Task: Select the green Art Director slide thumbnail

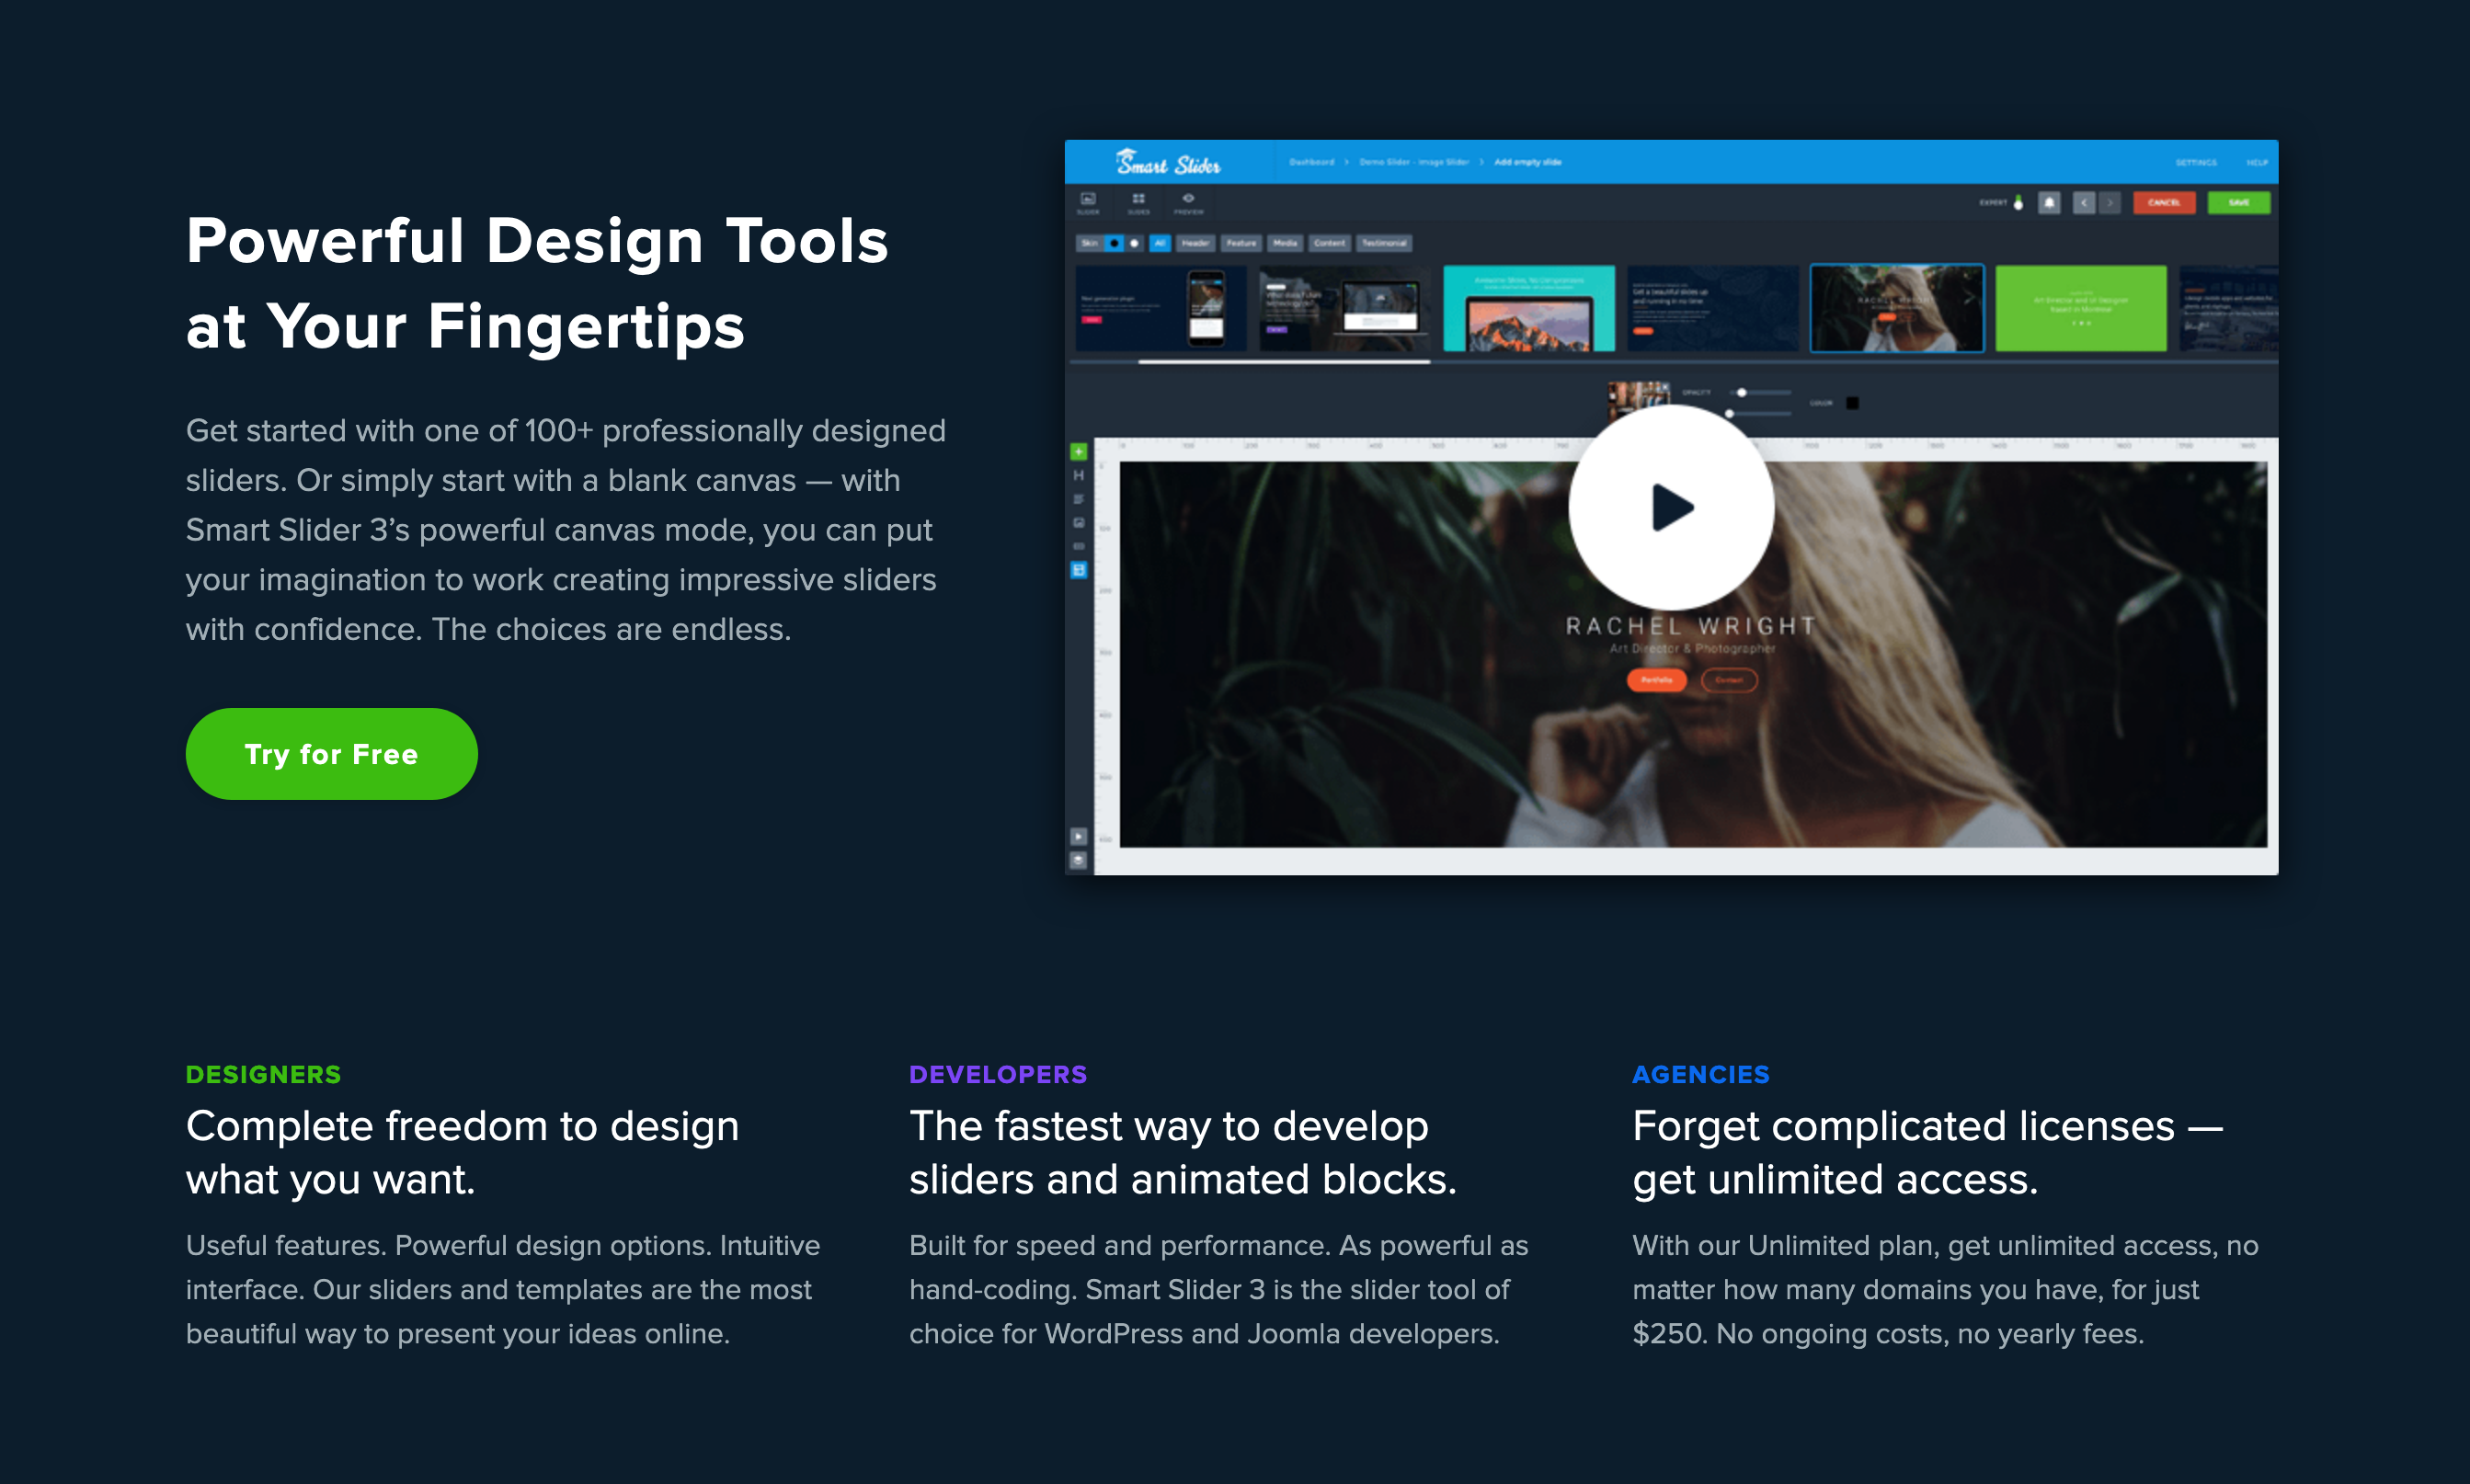Action: 2081,308
